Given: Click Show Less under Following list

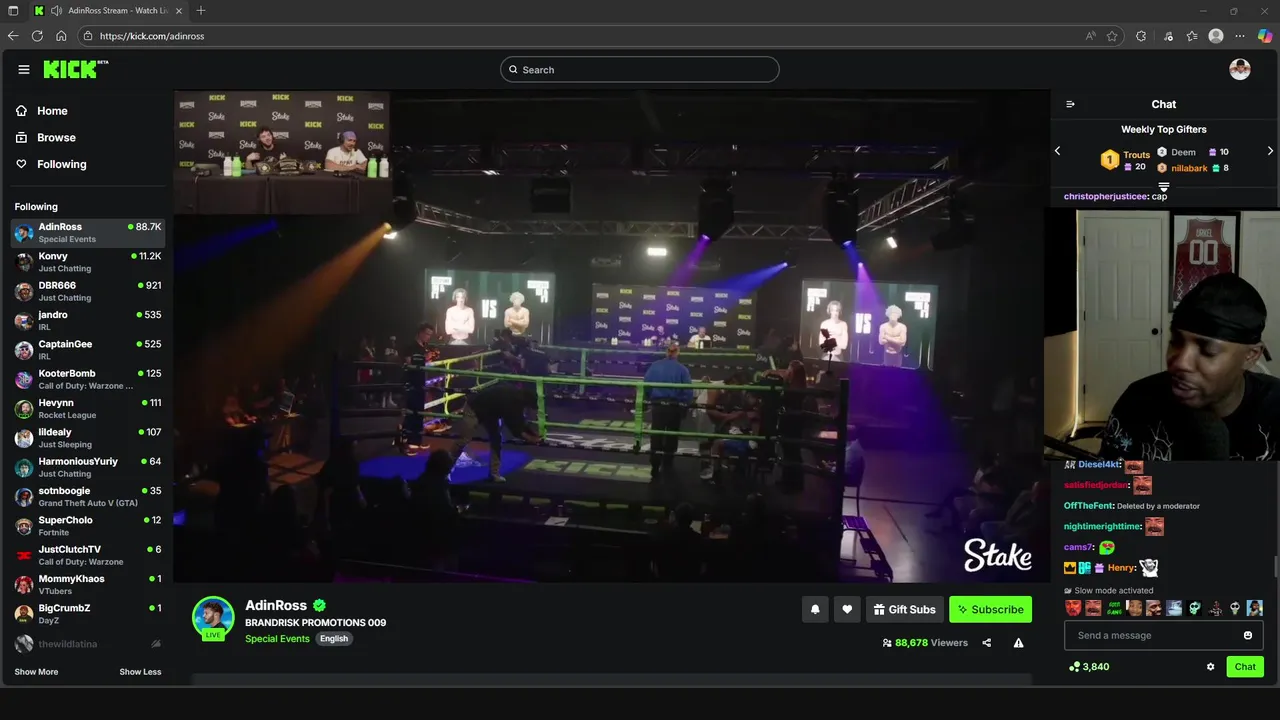Looking at the screenshot, I should (140, 672).
